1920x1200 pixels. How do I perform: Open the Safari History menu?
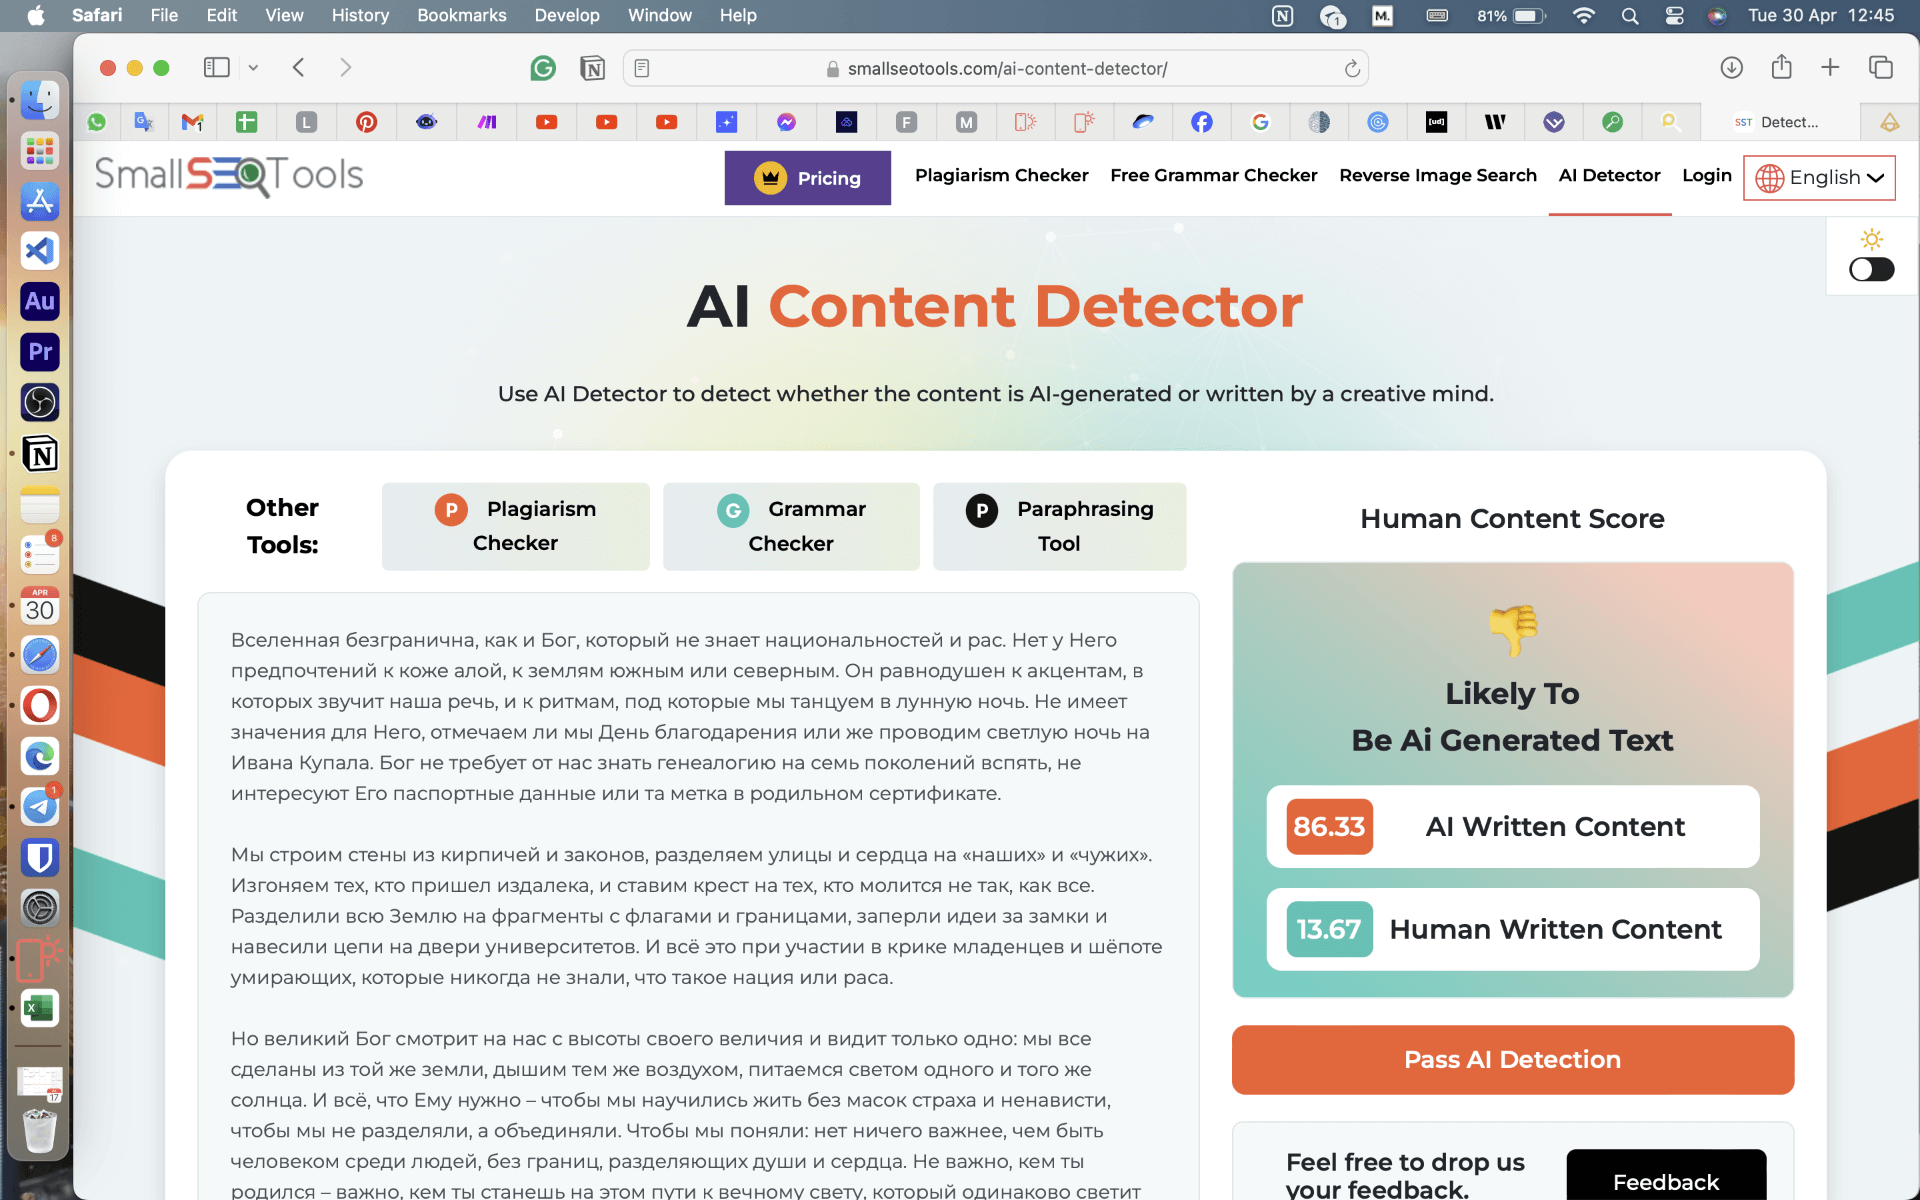click(360, 15)
